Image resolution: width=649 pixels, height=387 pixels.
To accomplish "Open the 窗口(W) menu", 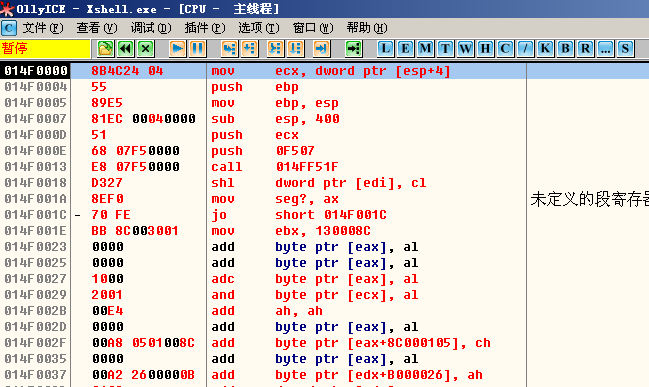I will pos(312,28).
